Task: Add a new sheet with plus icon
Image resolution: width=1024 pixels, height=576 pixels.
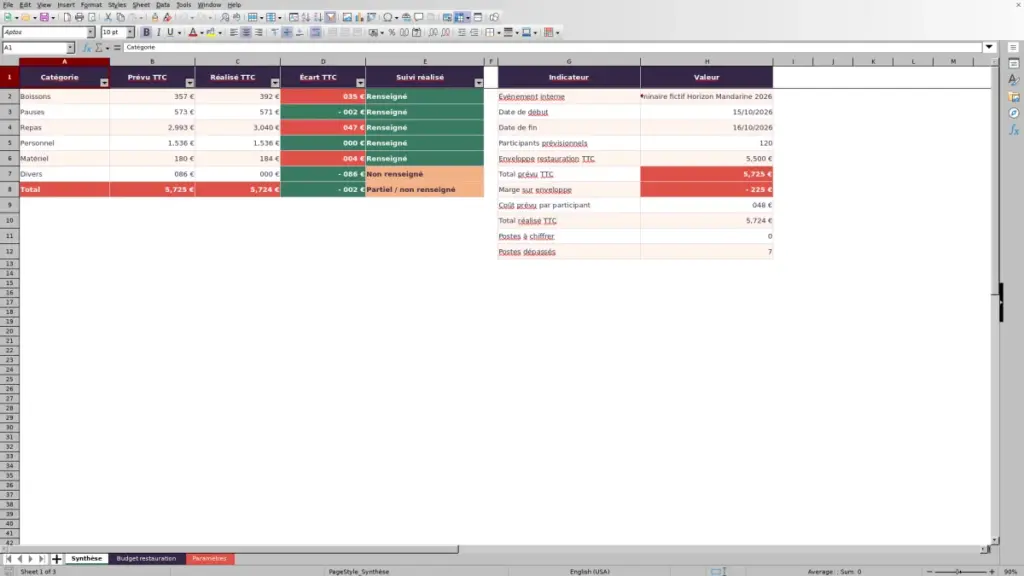Action: point(57,559)
